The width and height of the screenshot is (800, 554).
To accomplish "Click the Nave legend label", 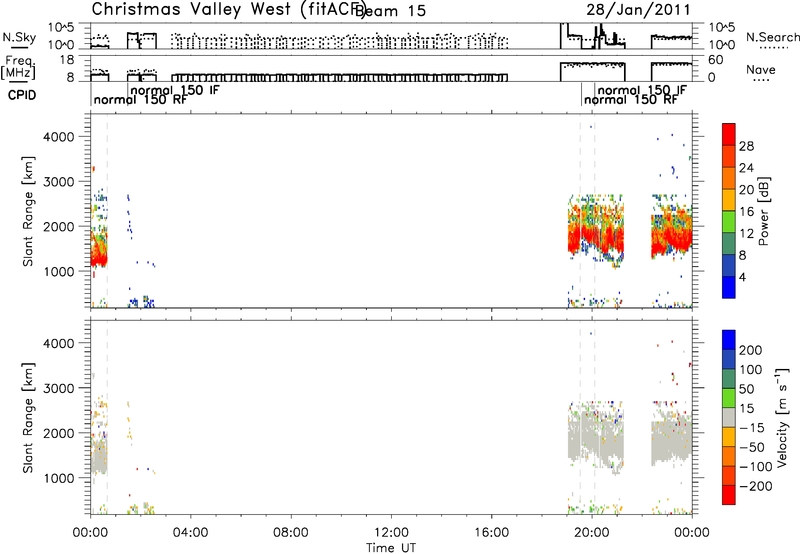I will tap(761, 70).
